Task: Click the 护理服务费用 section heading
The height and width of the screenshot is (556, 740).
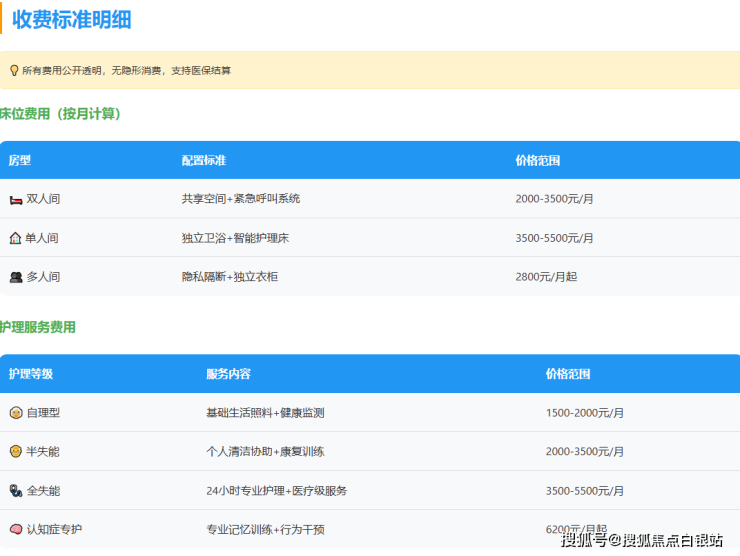Action: tap(38, 327)
